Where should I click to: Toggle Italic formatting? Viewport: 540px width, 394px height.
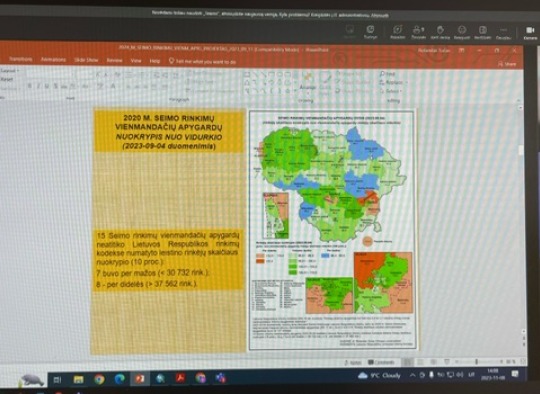(39, 86)
